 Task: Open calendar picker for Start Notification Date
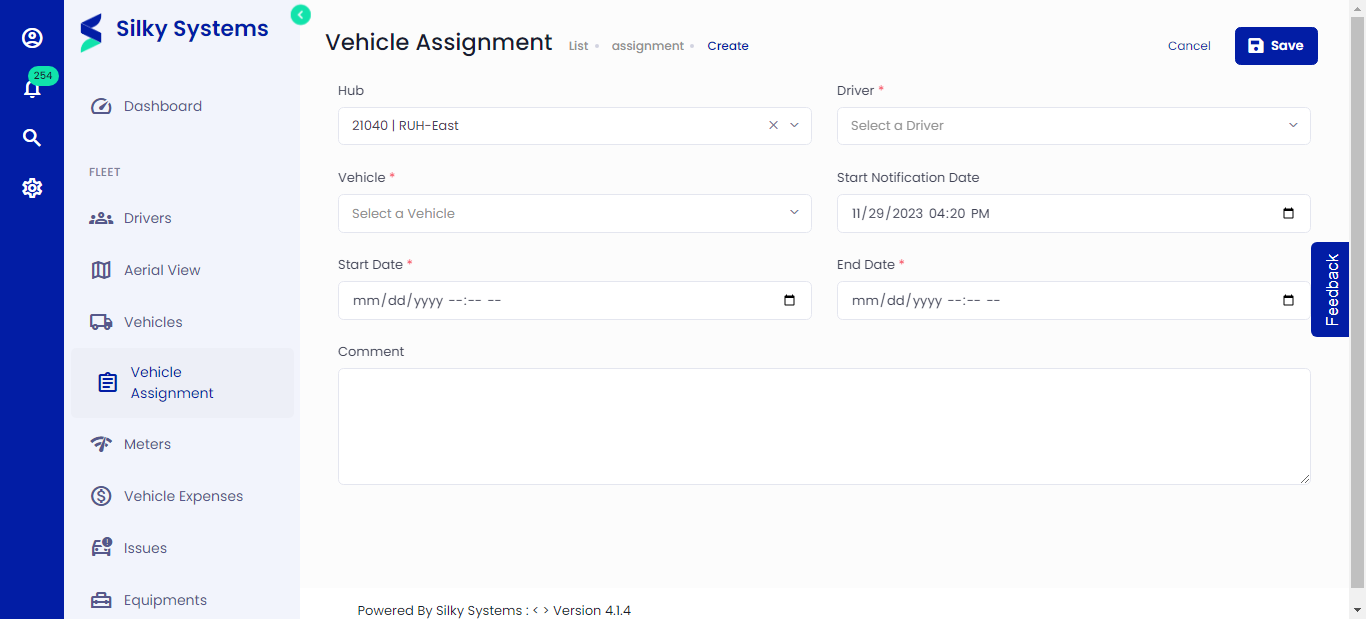pos(1288,213)
